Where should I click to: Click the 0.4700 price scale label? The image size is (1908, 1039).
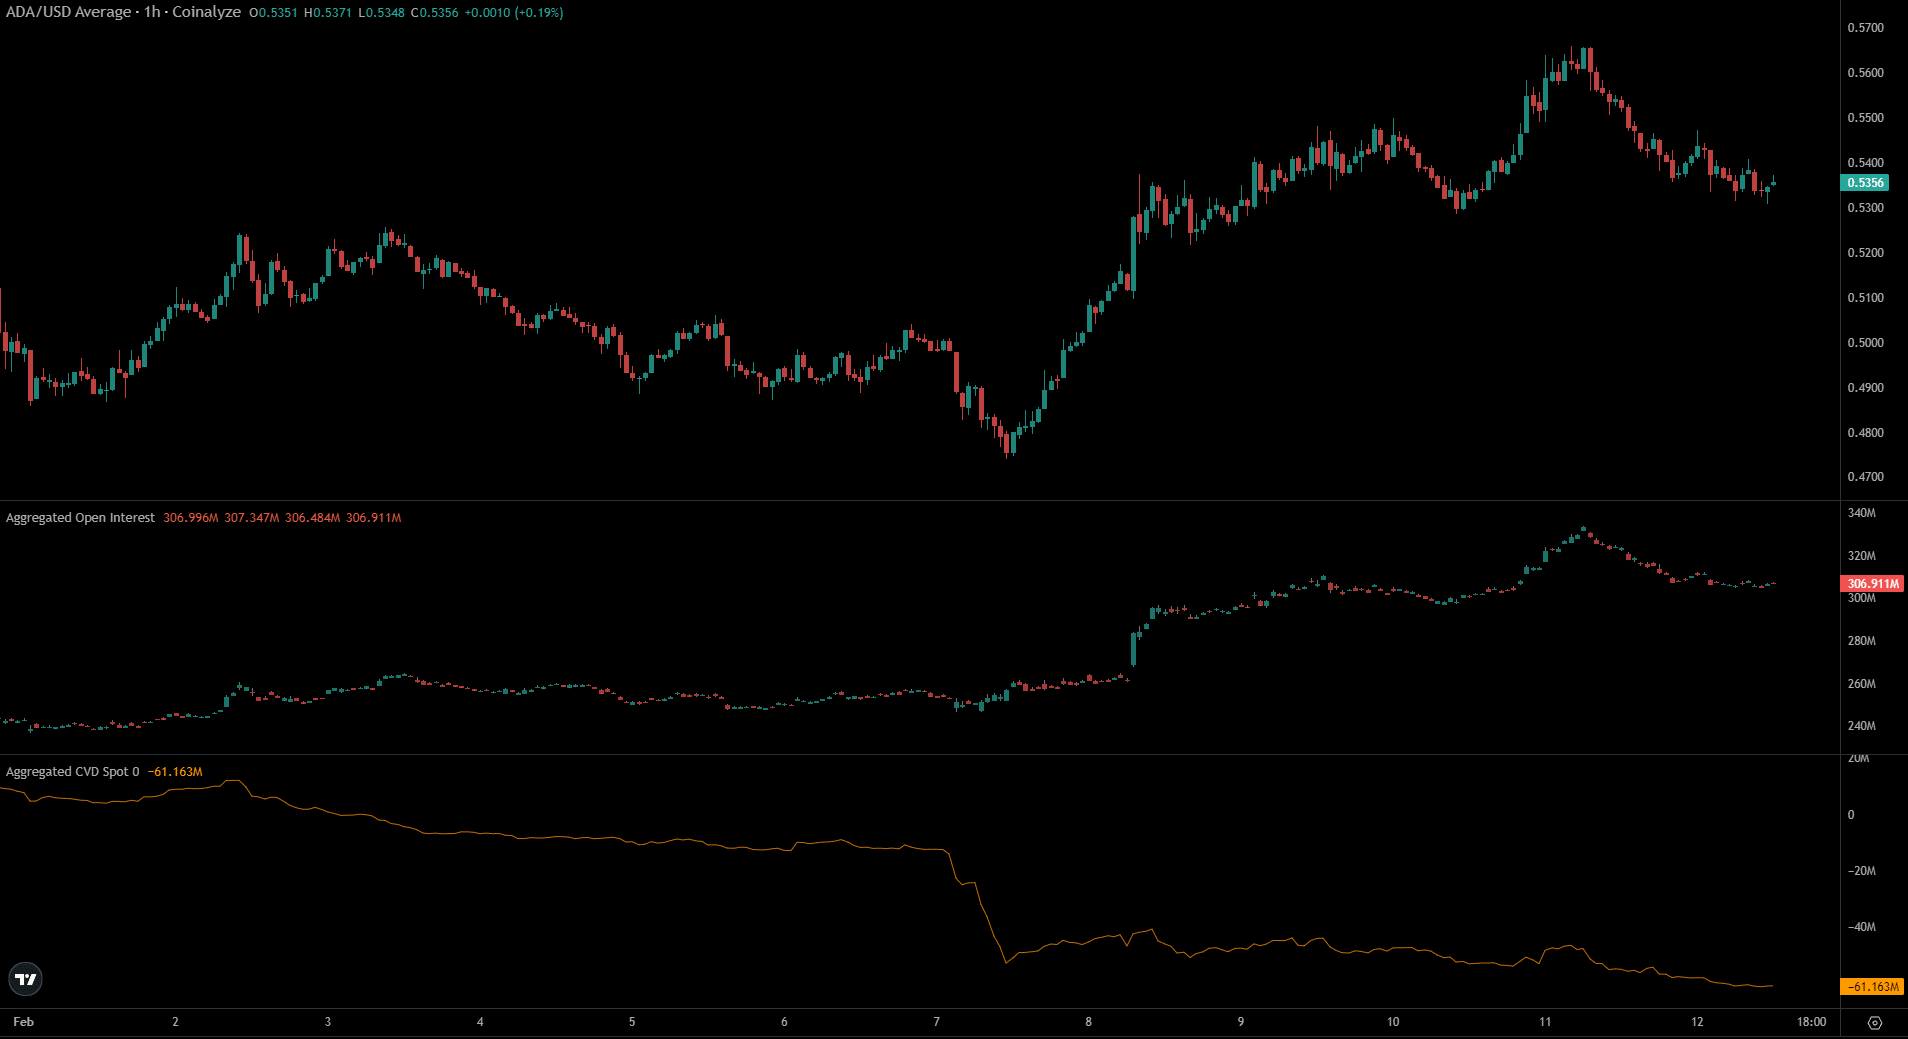pyautogui.click(x=1865, y=478)
